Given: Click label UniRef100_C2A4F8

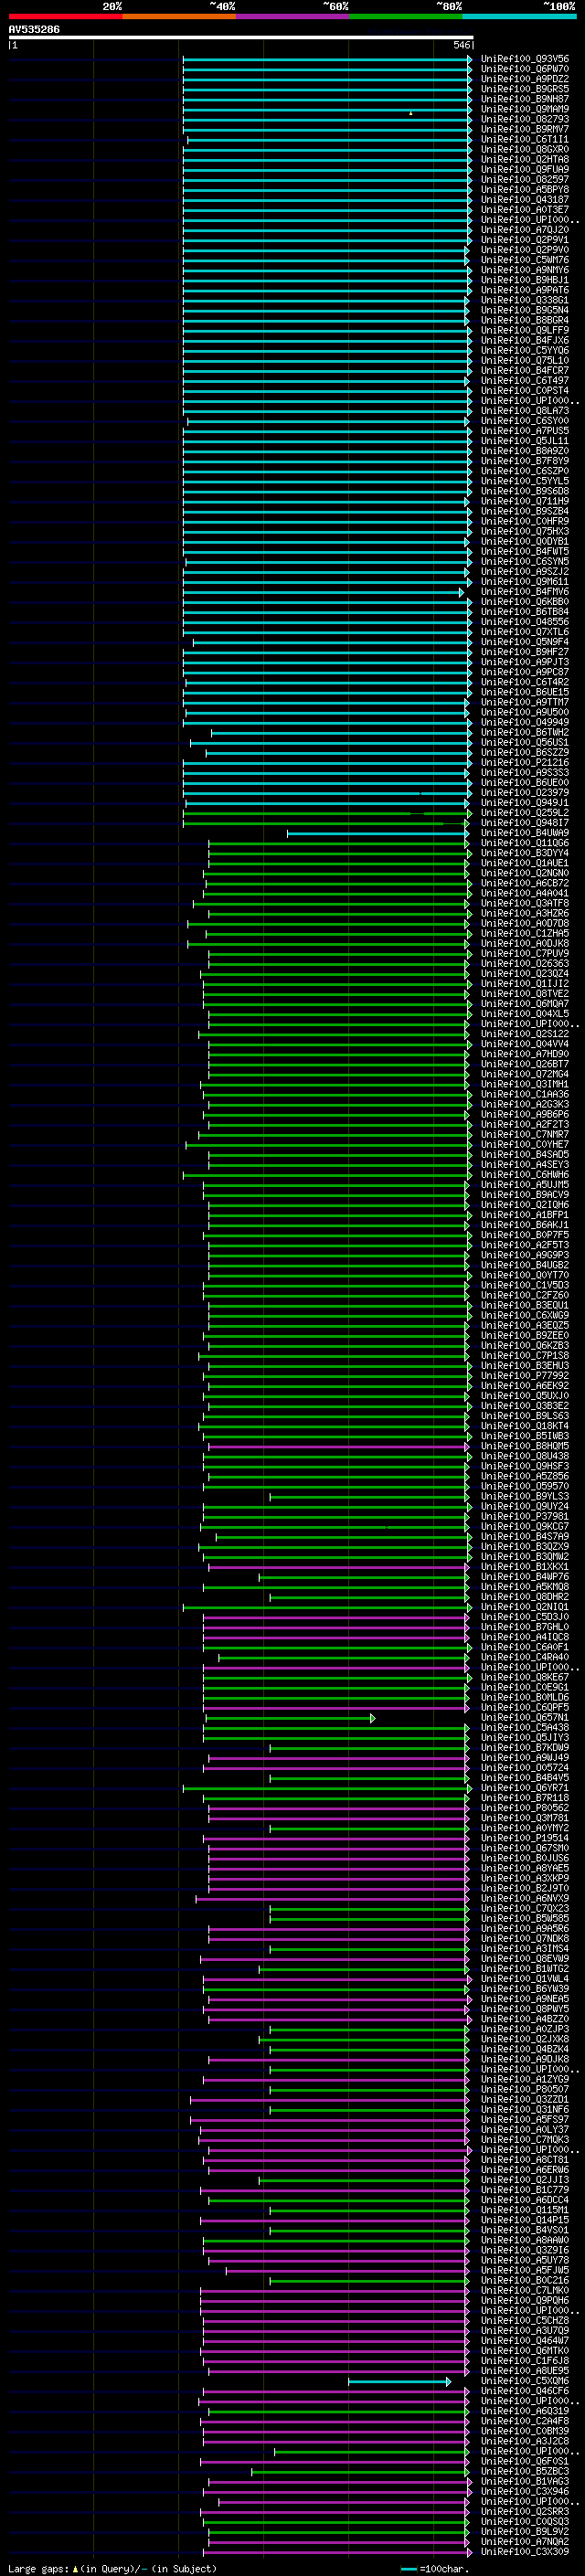Looking at the screenshot, I should click(x=525, y=2421).
